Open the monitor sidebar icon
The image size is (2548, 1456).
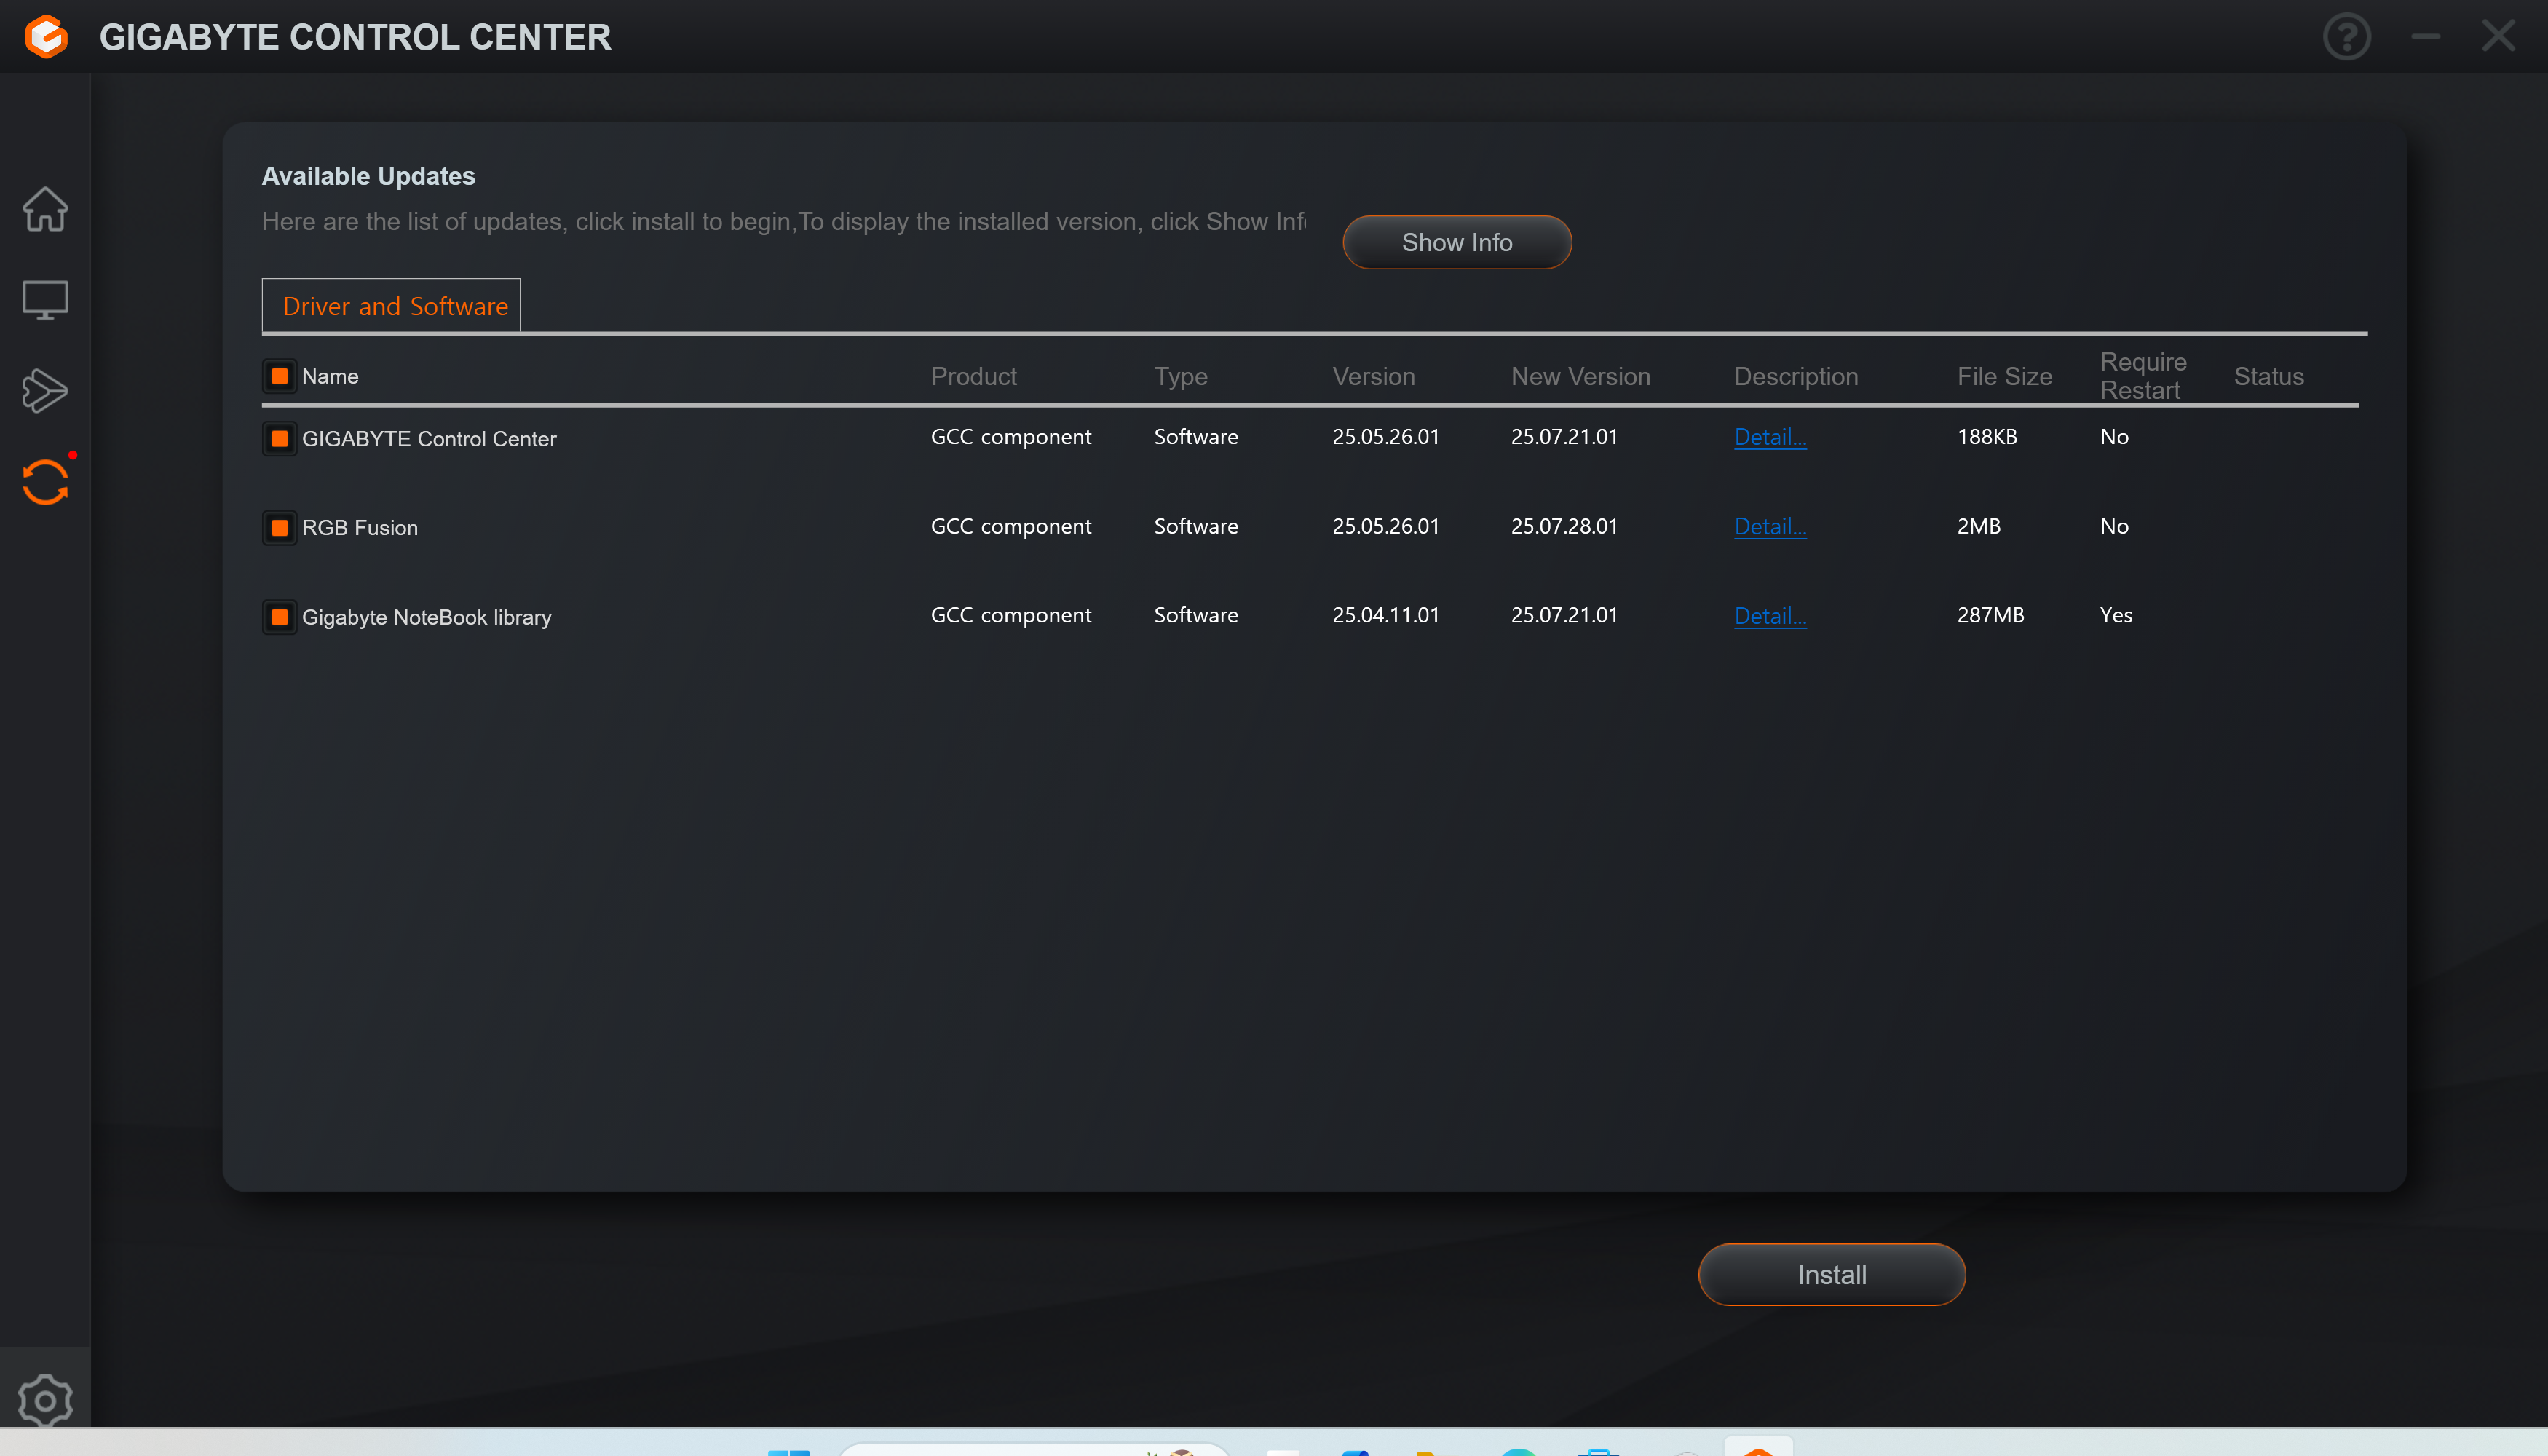click(x=45, y=299)
